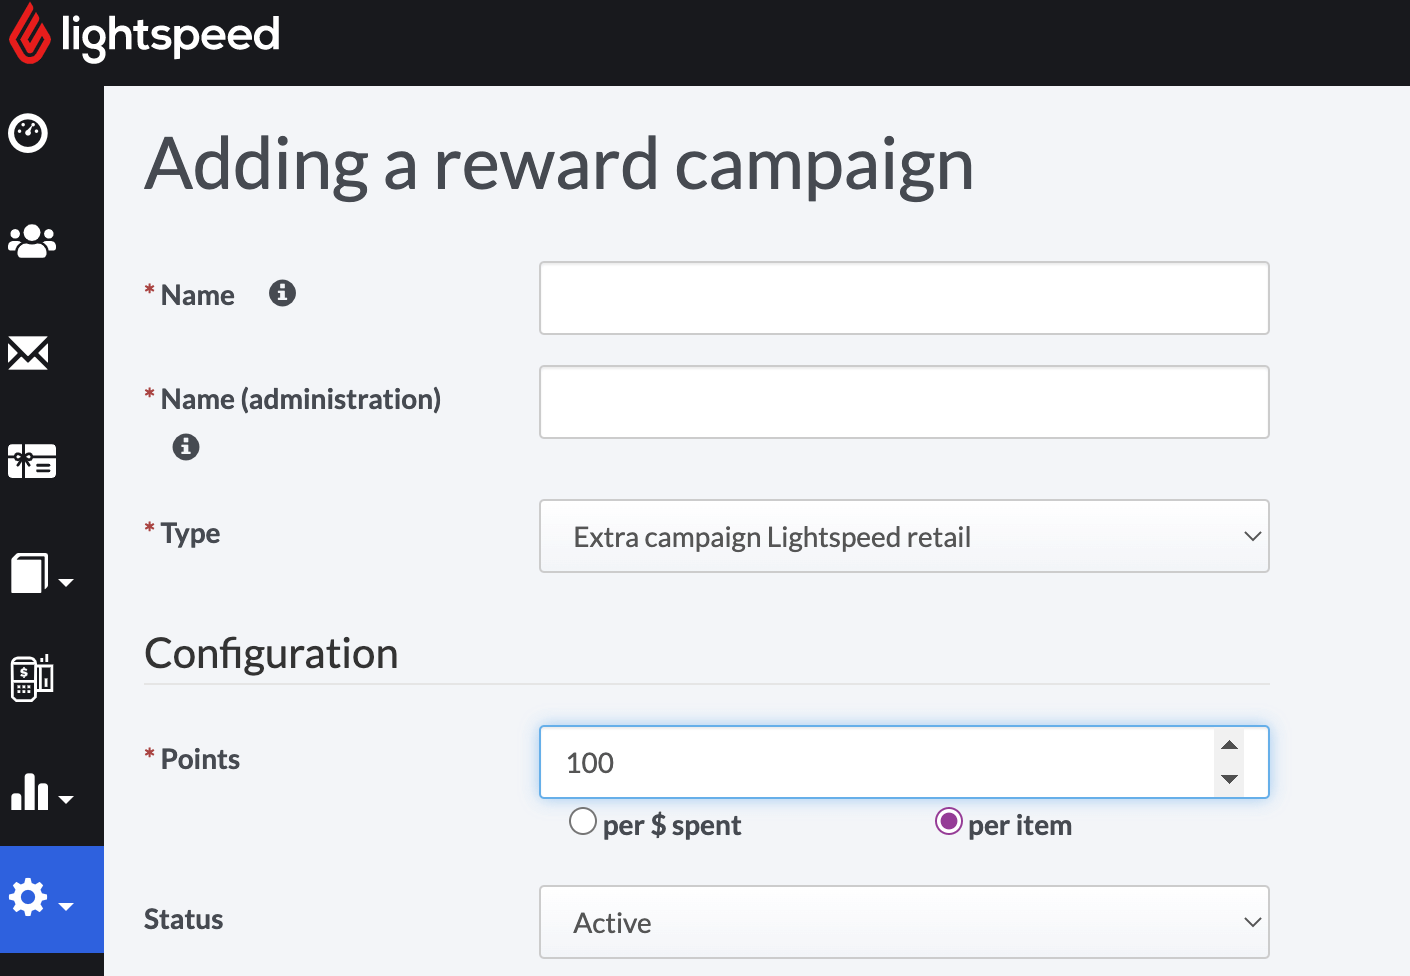Select the per item radio button
Viewport: 1410px width, 976px height.
[948, 821]
